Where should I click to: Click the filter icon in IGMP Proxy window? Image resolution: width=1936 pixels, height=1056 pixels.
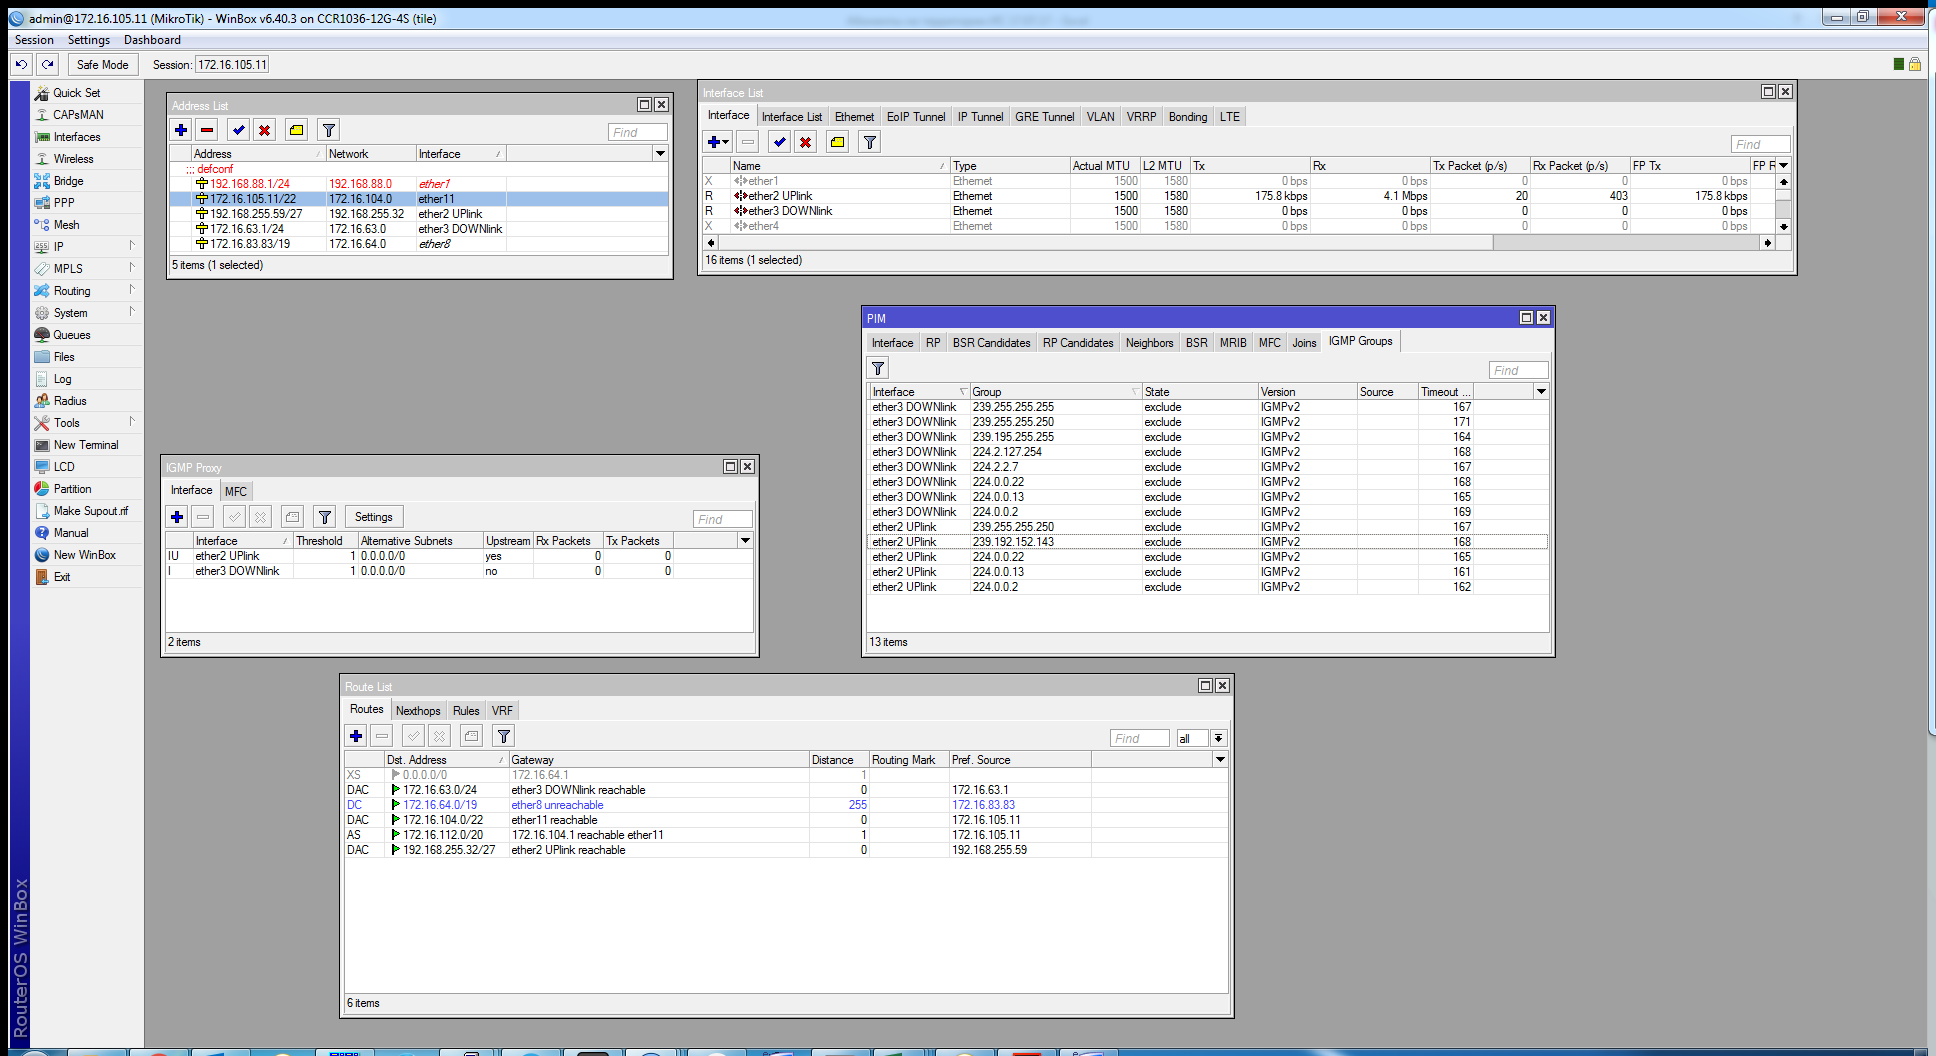pyautogui.click(x=325, y=517)
